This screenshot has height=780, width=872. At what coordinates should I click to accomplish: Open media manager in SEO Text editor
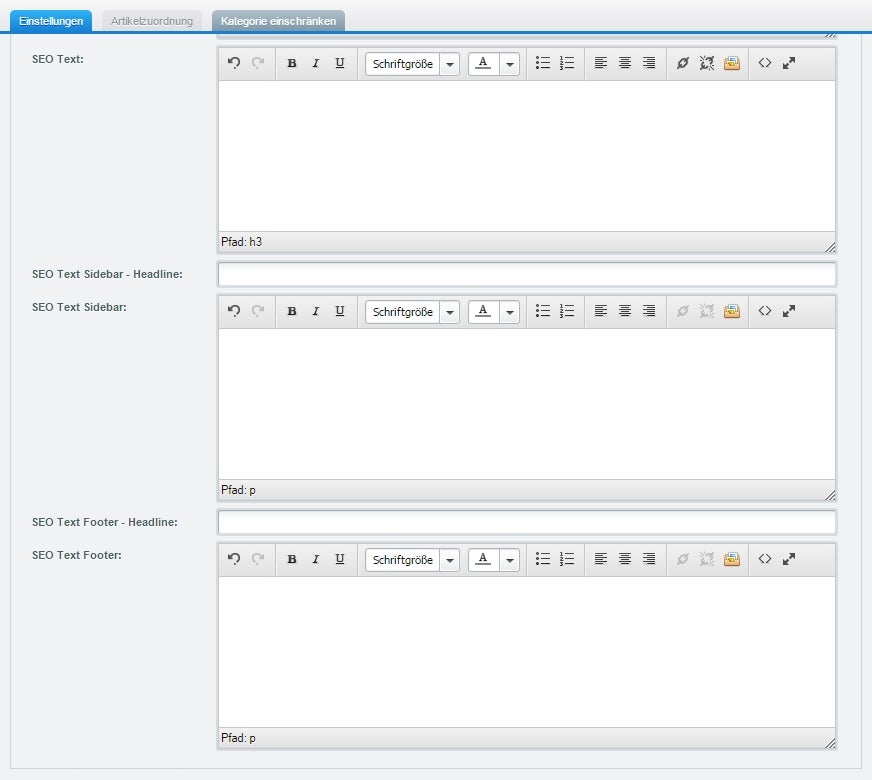point(731,63)
